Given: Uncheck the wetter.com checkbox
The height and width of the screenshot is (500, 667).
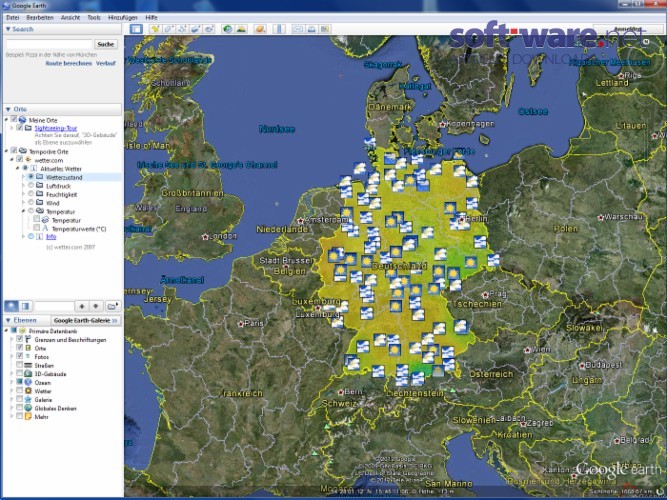Looking at the screenshot, I should (20, 160).
